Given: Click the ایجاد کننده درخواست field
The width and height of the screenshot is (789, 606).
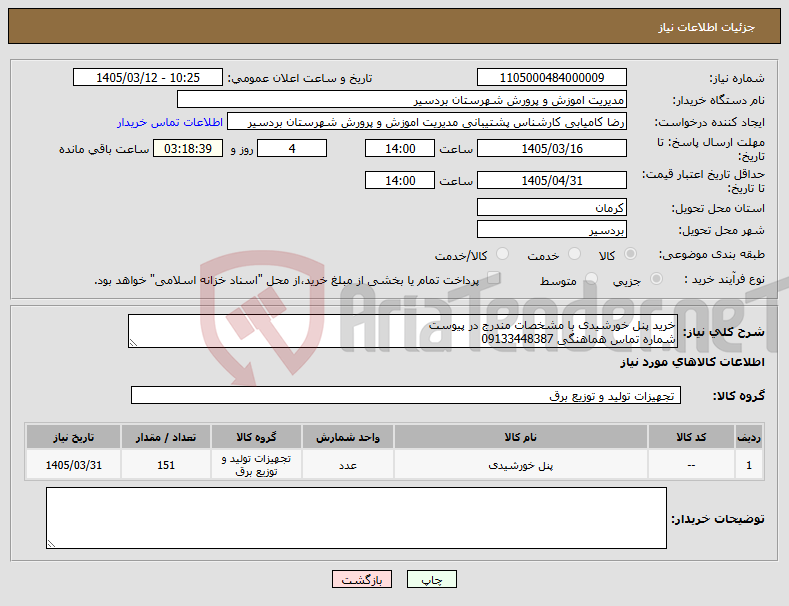Looking at the screenshot, I should (427, 122).
